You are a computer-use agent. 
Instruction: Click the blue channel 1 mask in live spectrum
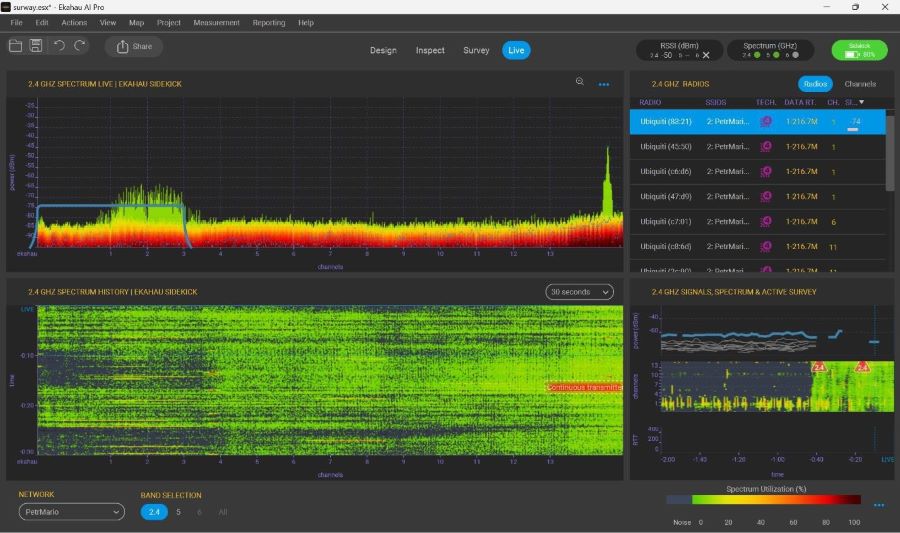(x=110, y=227)
